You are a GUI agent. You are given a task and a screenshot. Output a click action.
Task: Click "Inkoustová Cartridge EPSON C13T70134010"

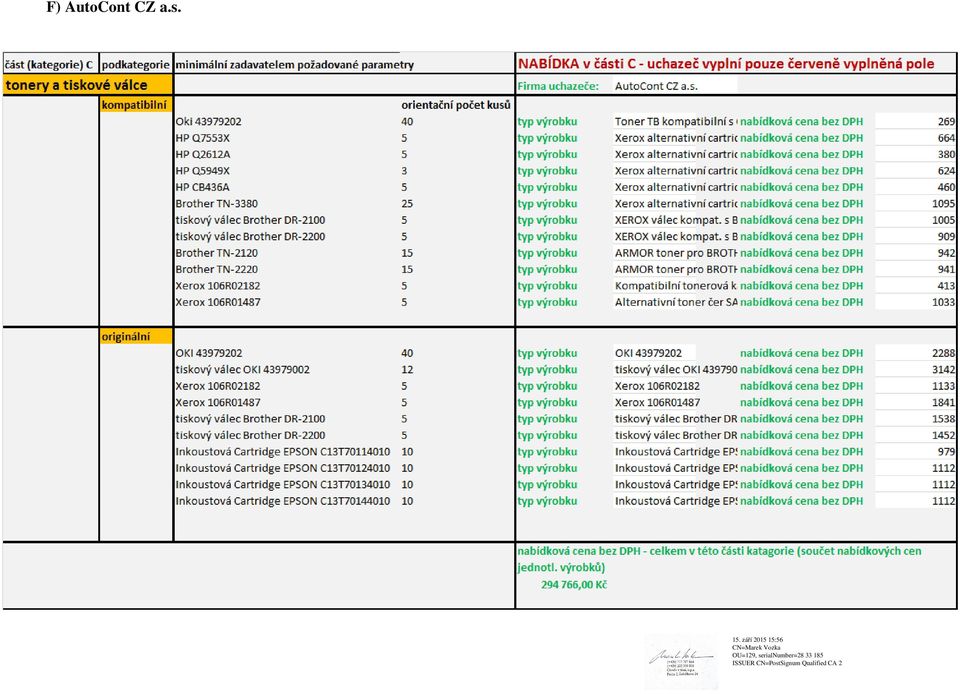[283, 485]
